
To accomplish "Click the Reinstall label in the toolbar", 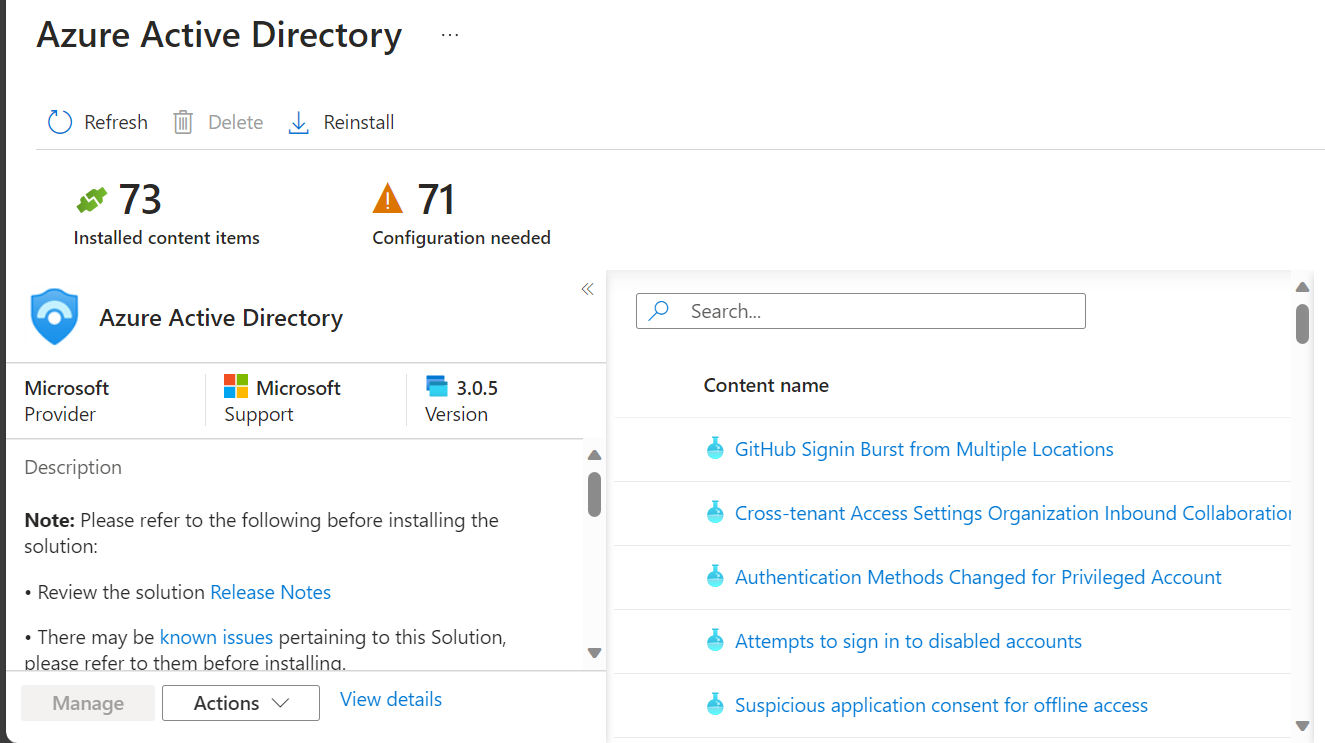I will pos(359,122).
